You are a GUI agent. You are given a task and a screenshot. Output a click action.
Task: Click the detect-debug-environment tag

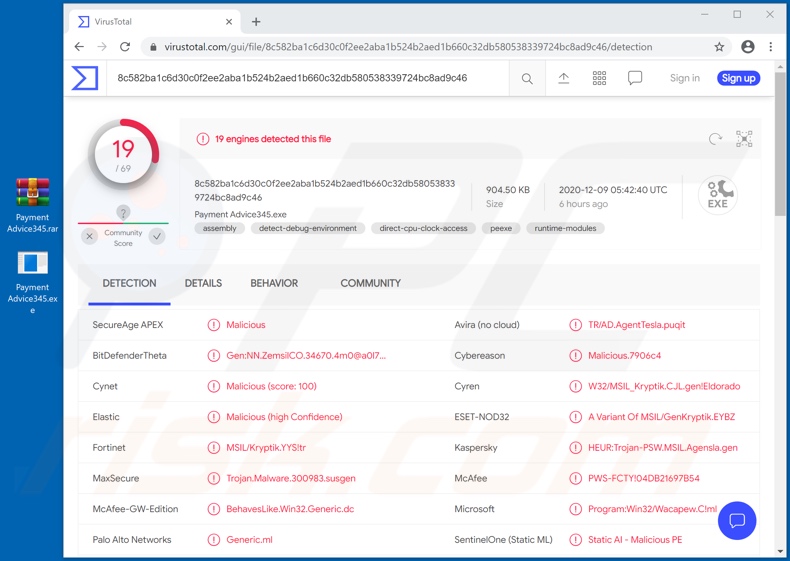coord(308,228)
